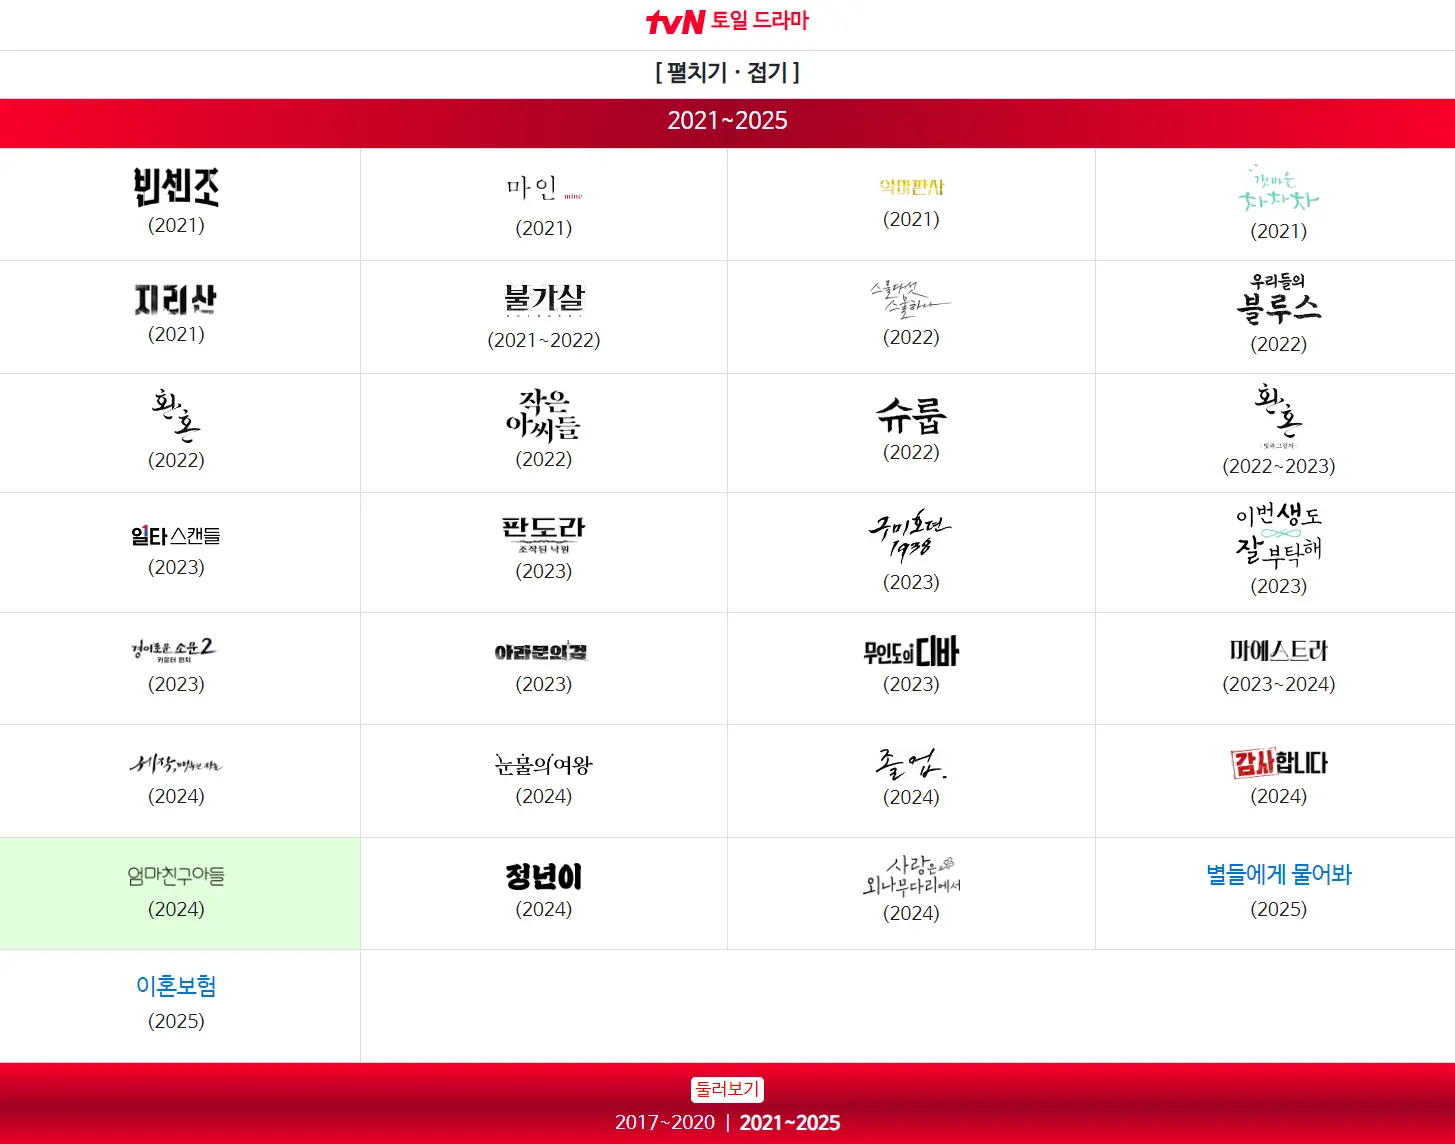Open the 눈물의 여왕 logo
1455x1144 pixels.
(543, 765)
